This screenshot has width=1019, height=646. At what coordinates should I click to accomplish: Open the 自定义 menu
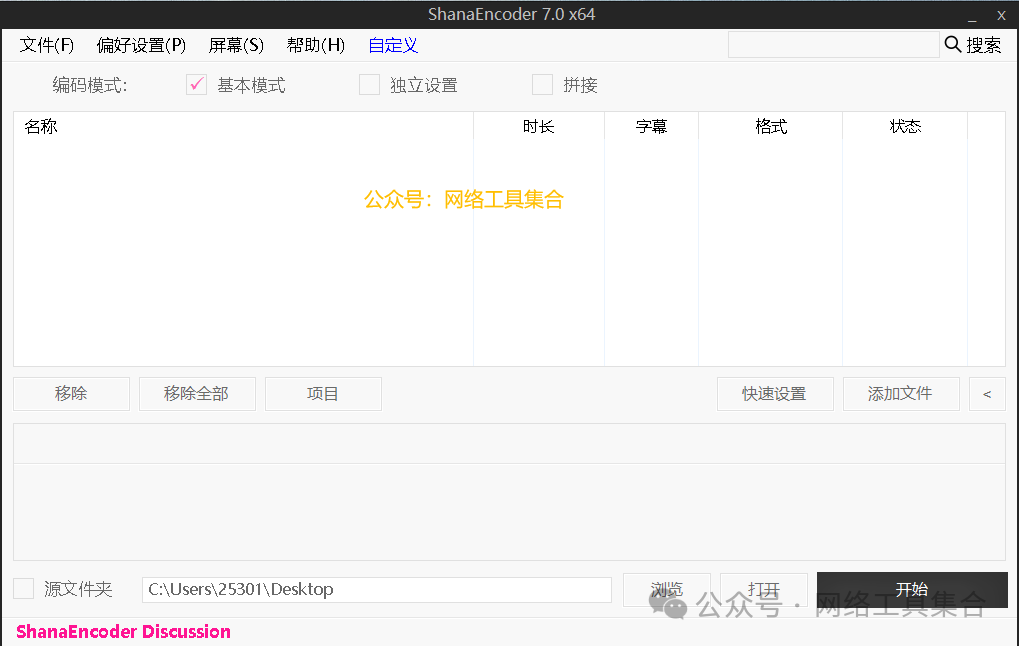(393, 45)
